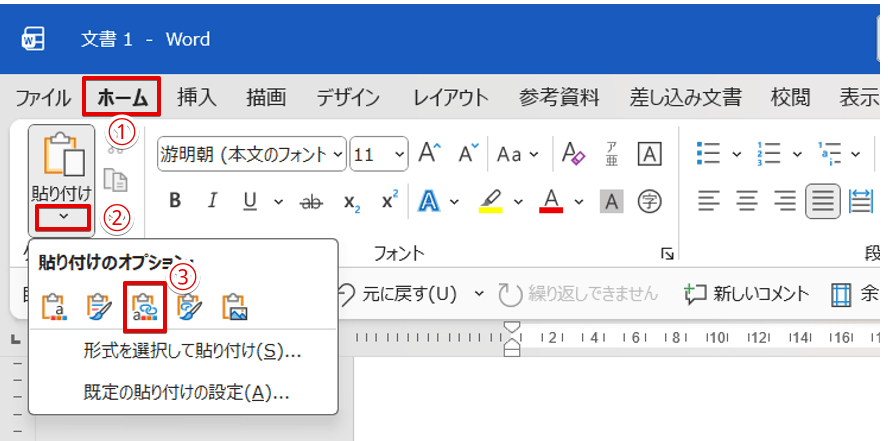Click 元に戻す(U) undo button
Screen dimensions: 888x441
398,294
